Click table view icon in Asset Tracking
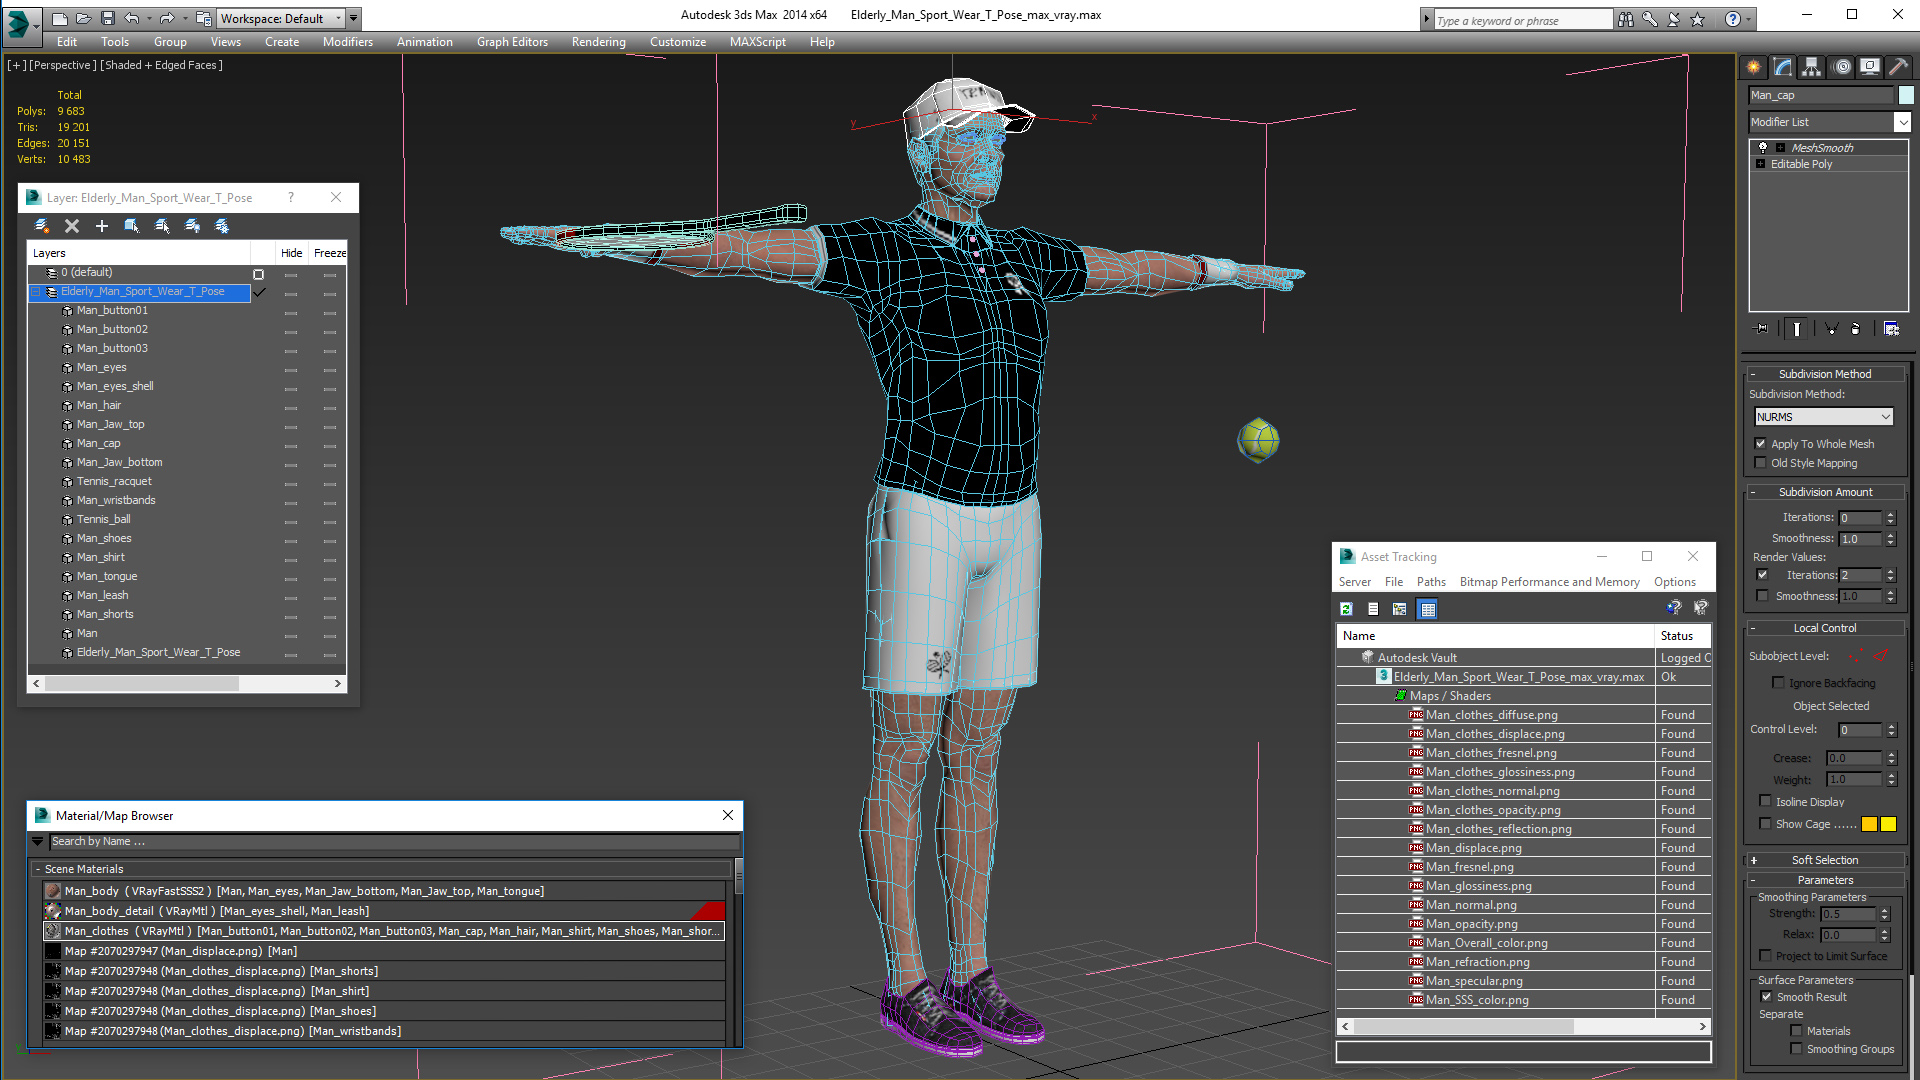 coord(1428,609)
